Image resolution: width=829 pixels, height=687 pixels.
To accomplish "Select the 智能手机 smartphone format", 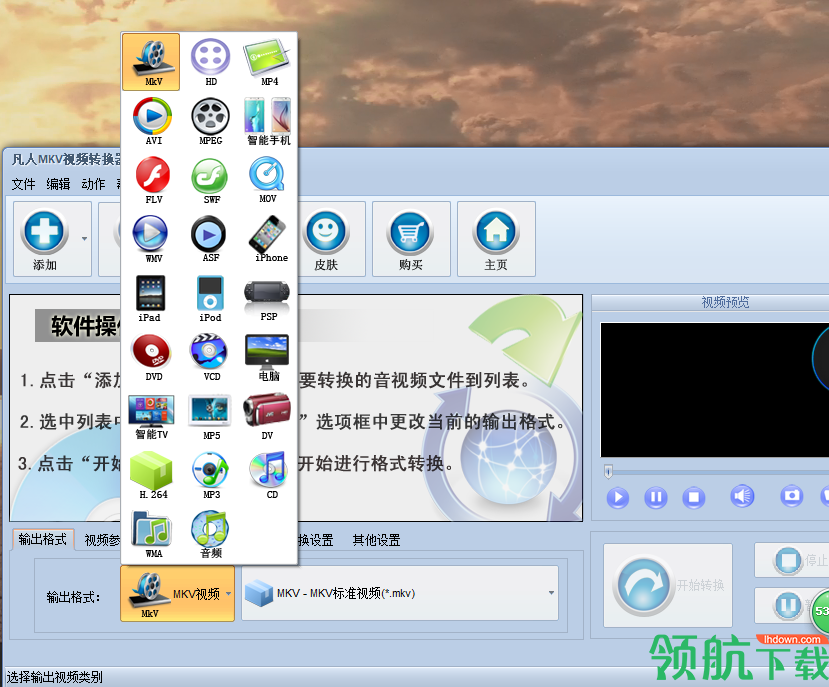I will tap(268, 121).
